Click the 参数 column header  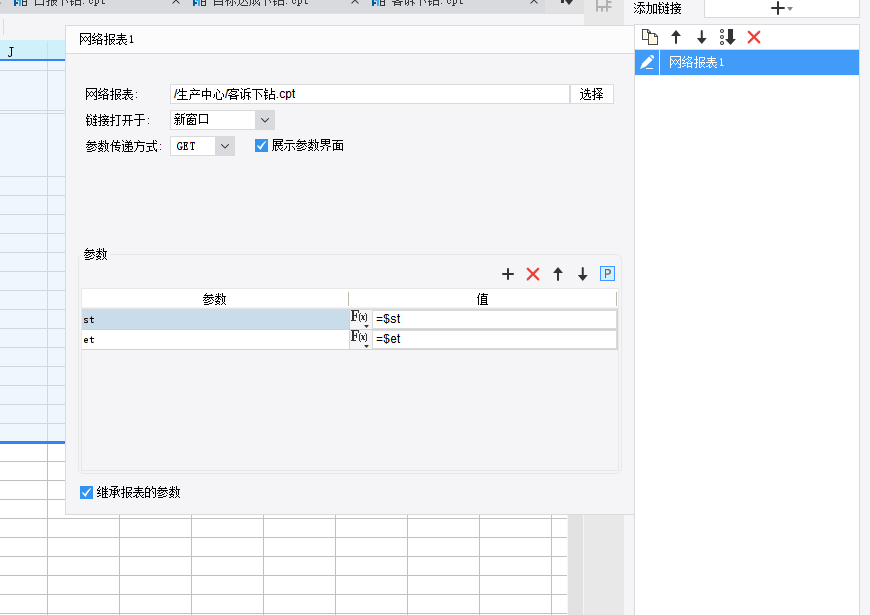[x=215, y=299]
